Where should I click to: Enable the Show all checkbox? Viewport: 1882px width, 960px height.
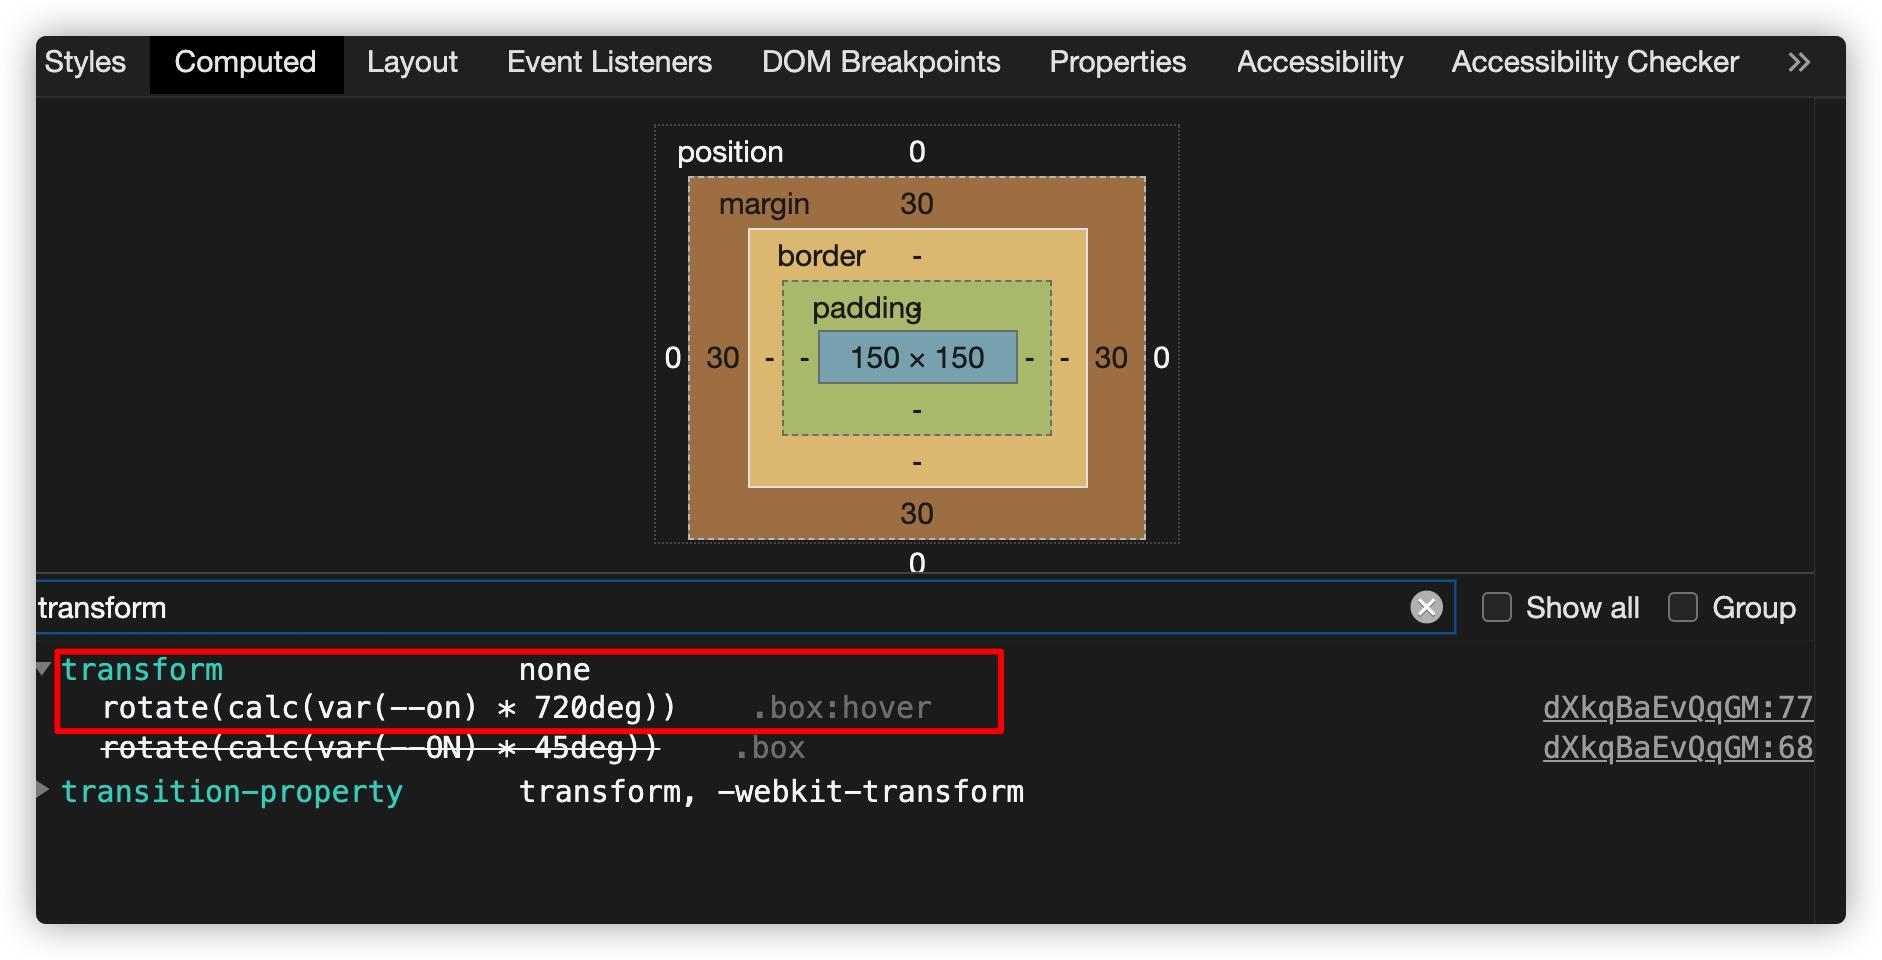click(1496, 607)
